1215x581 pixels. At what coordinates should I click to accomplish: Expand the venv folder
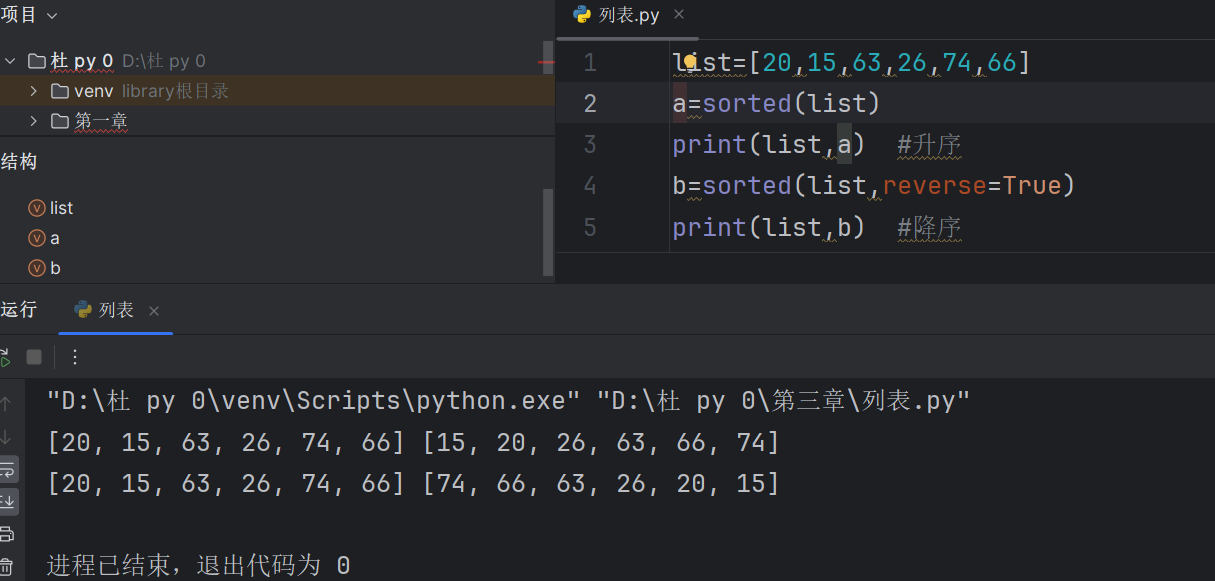[34, 91]
